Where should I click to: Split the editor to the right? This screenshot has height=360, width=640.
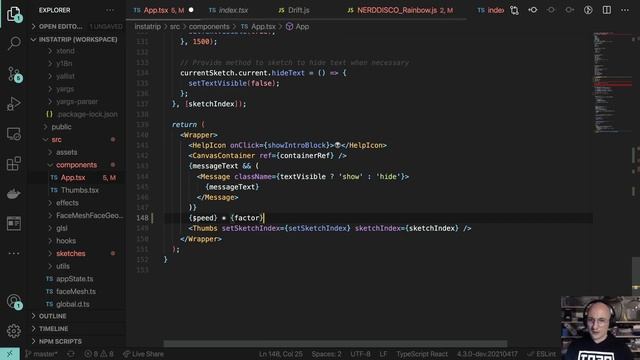[607, 10]
